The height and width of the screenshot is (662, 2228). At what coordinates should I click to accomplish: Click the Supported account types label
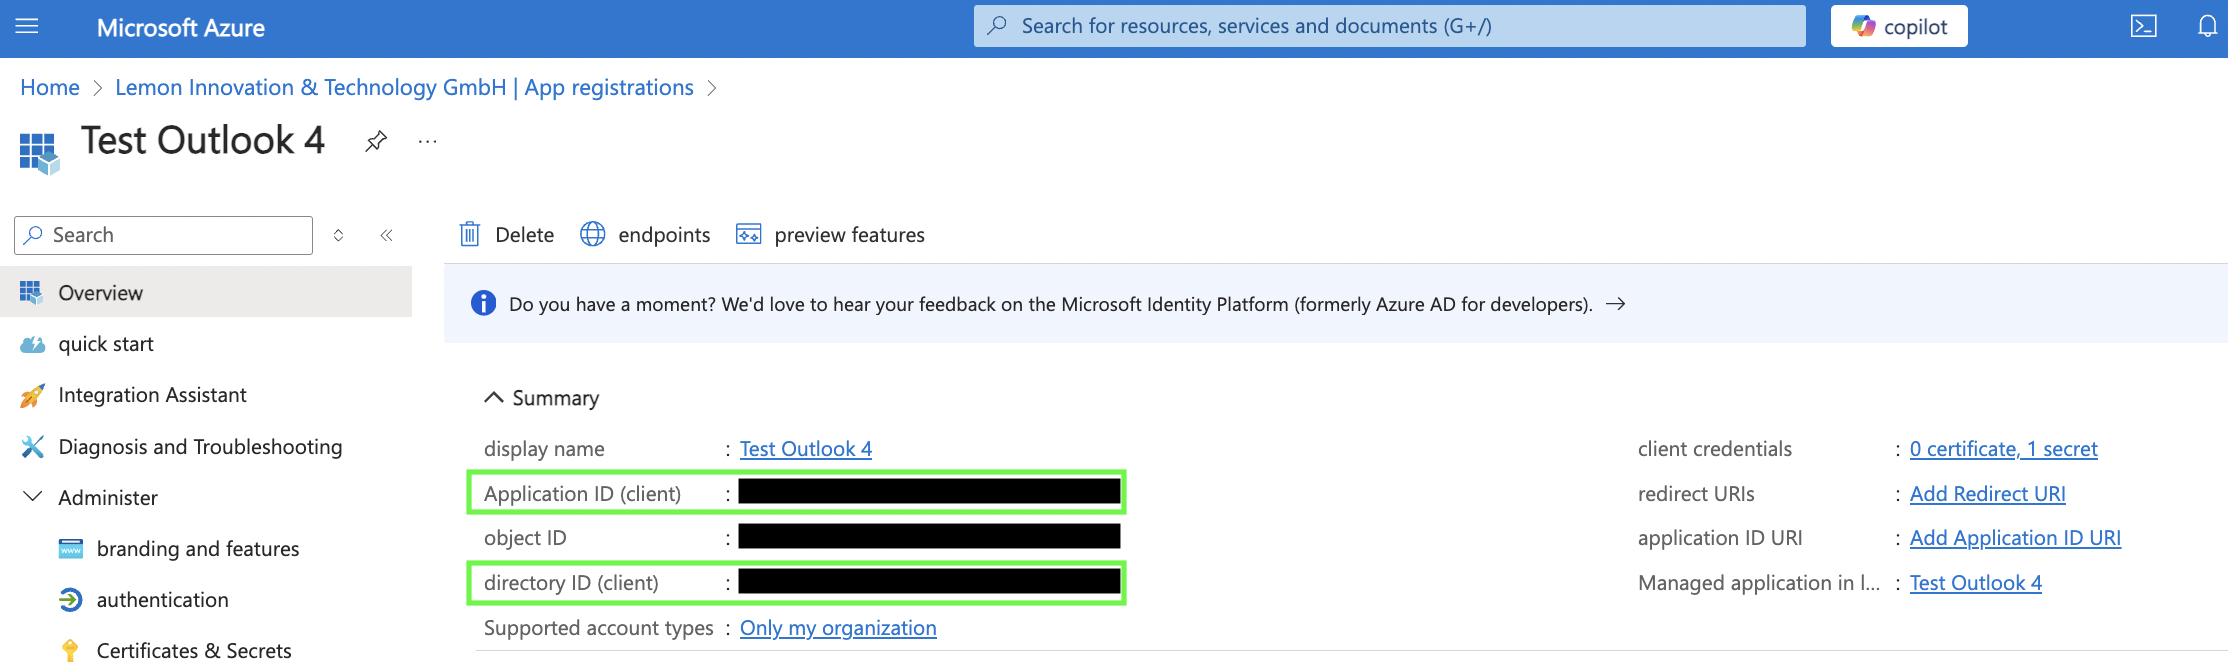point(598,628)
